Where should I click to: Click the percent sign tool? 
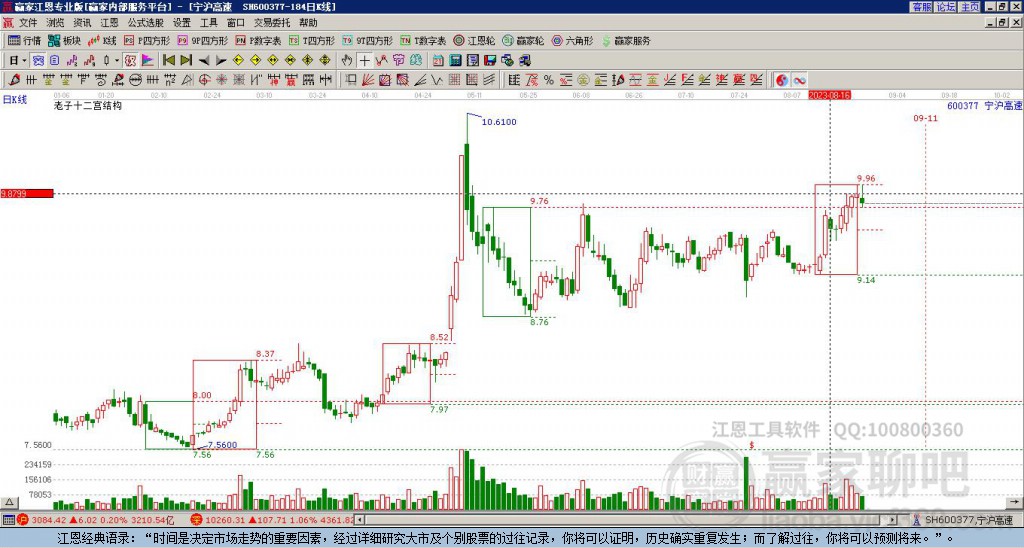549,80
